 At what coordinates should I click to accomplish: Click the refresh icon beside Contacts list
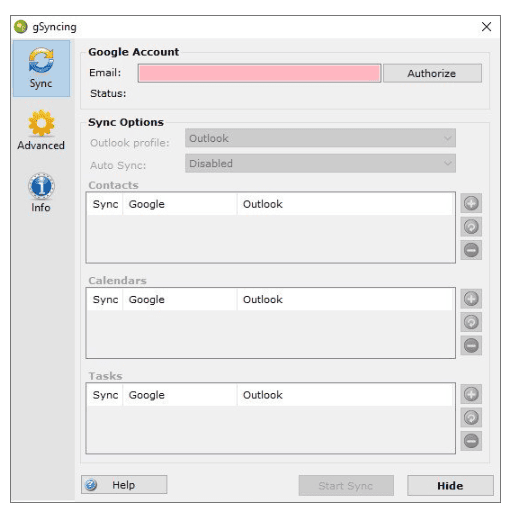click(471, 227)
